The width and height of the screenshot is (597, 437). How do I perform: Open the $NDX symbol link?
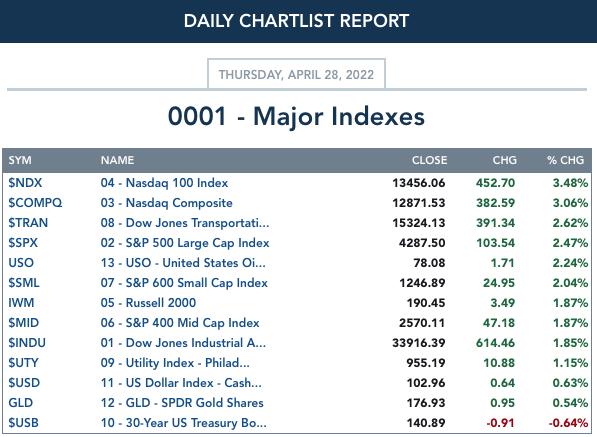[x=25, y=183]
